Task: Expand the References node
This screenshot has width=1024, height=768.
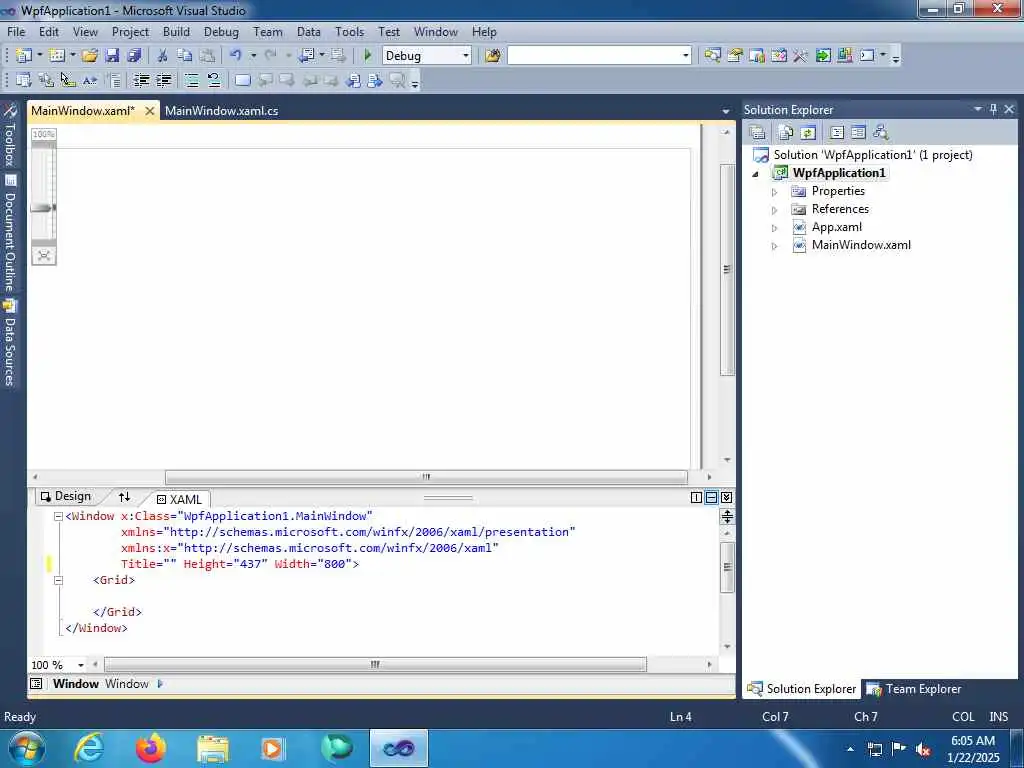Action: [x=775, y=210]
